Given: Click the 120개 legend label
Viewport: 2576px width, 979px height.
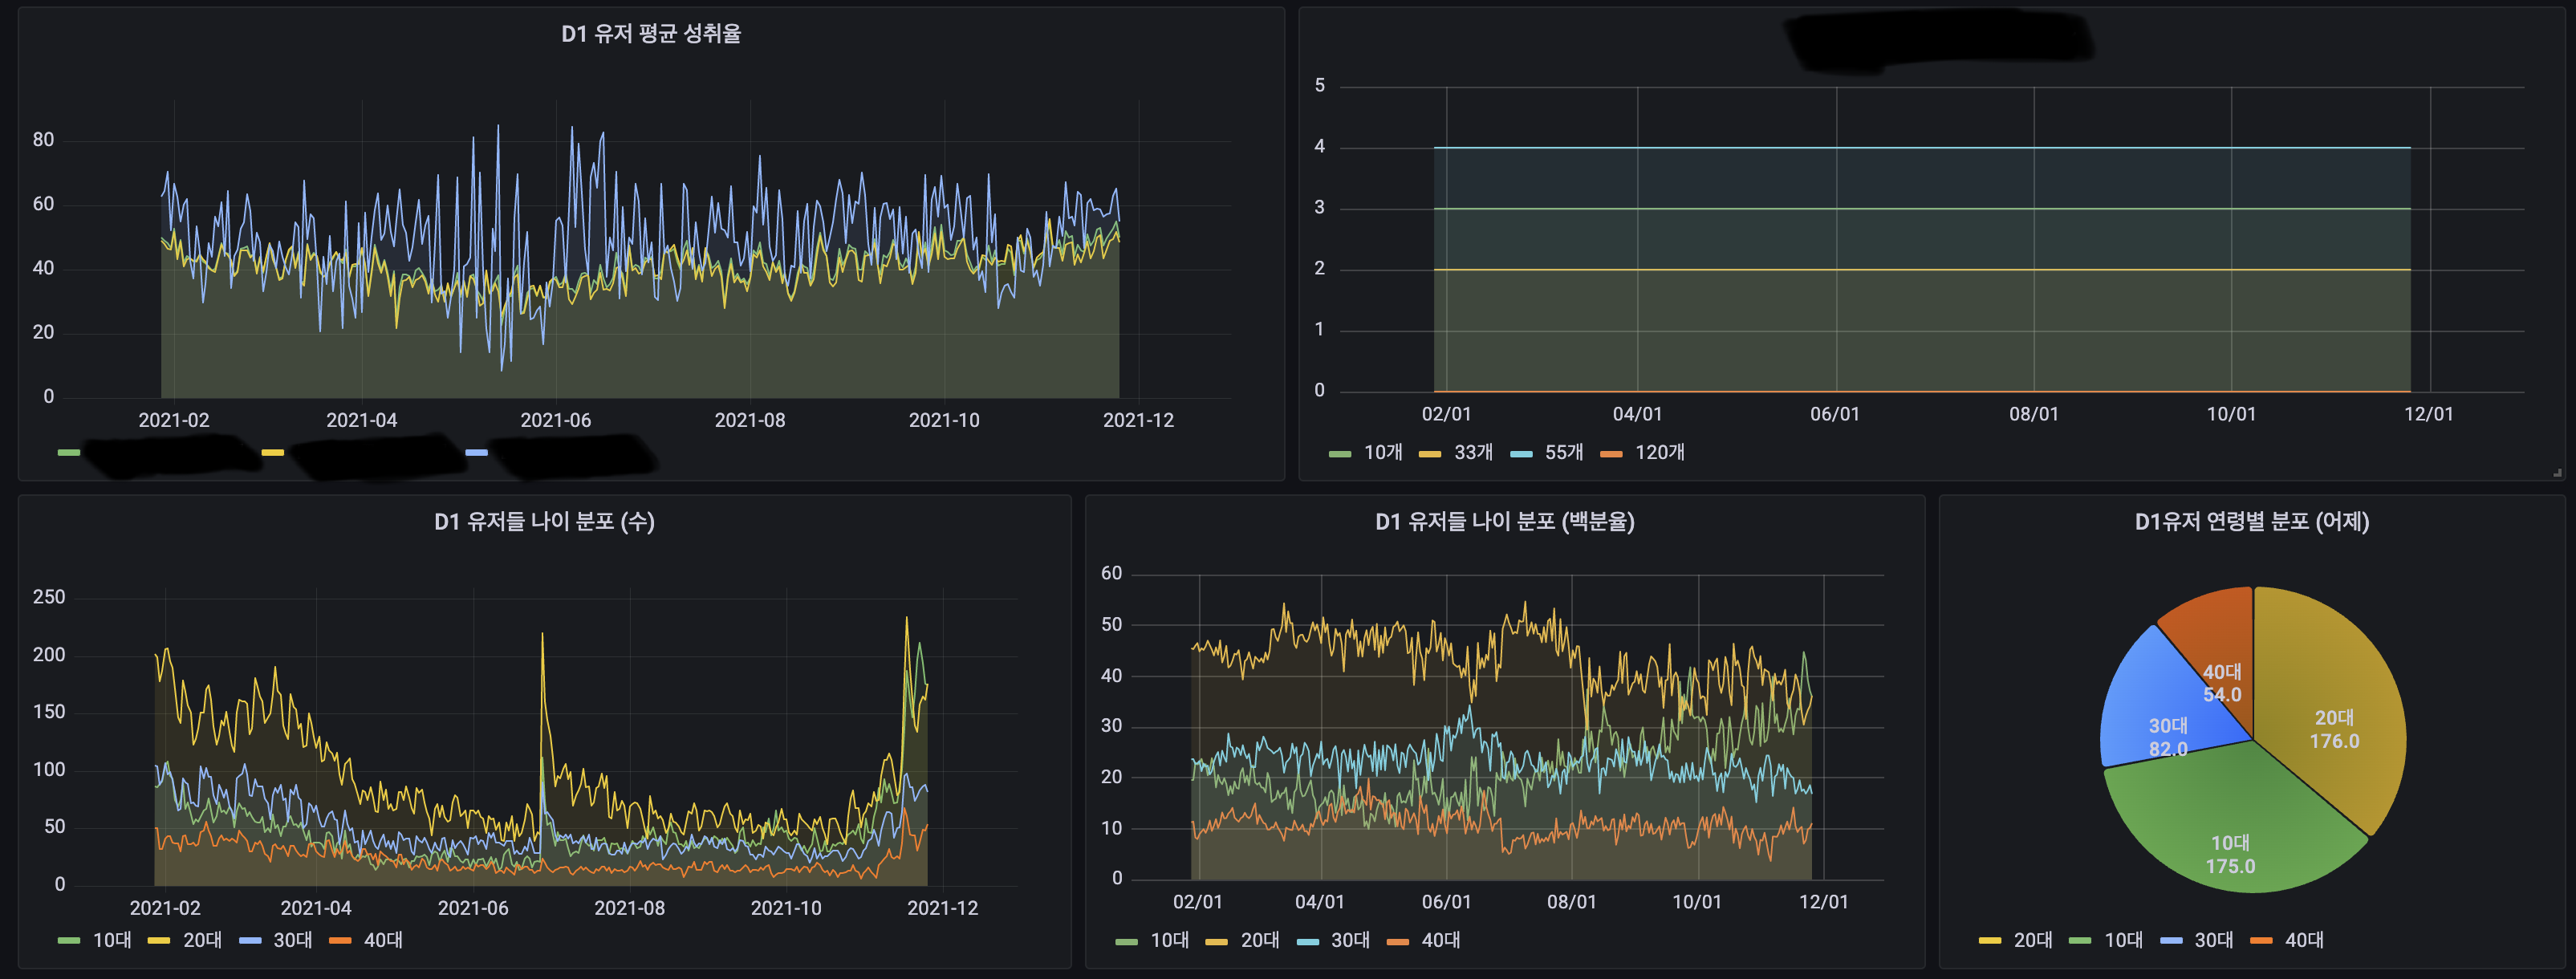Looking at the screenshot, I should [x=1659, y=453].
